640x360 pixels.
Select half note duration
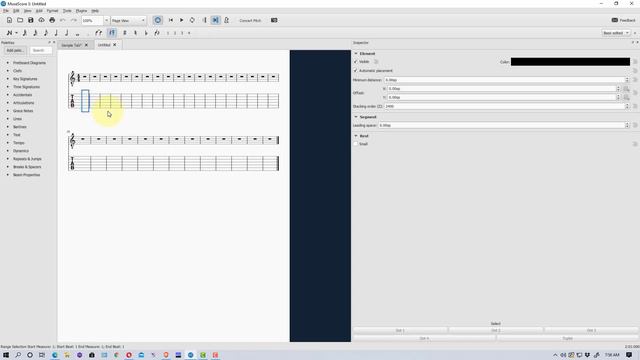click(67, 33)
